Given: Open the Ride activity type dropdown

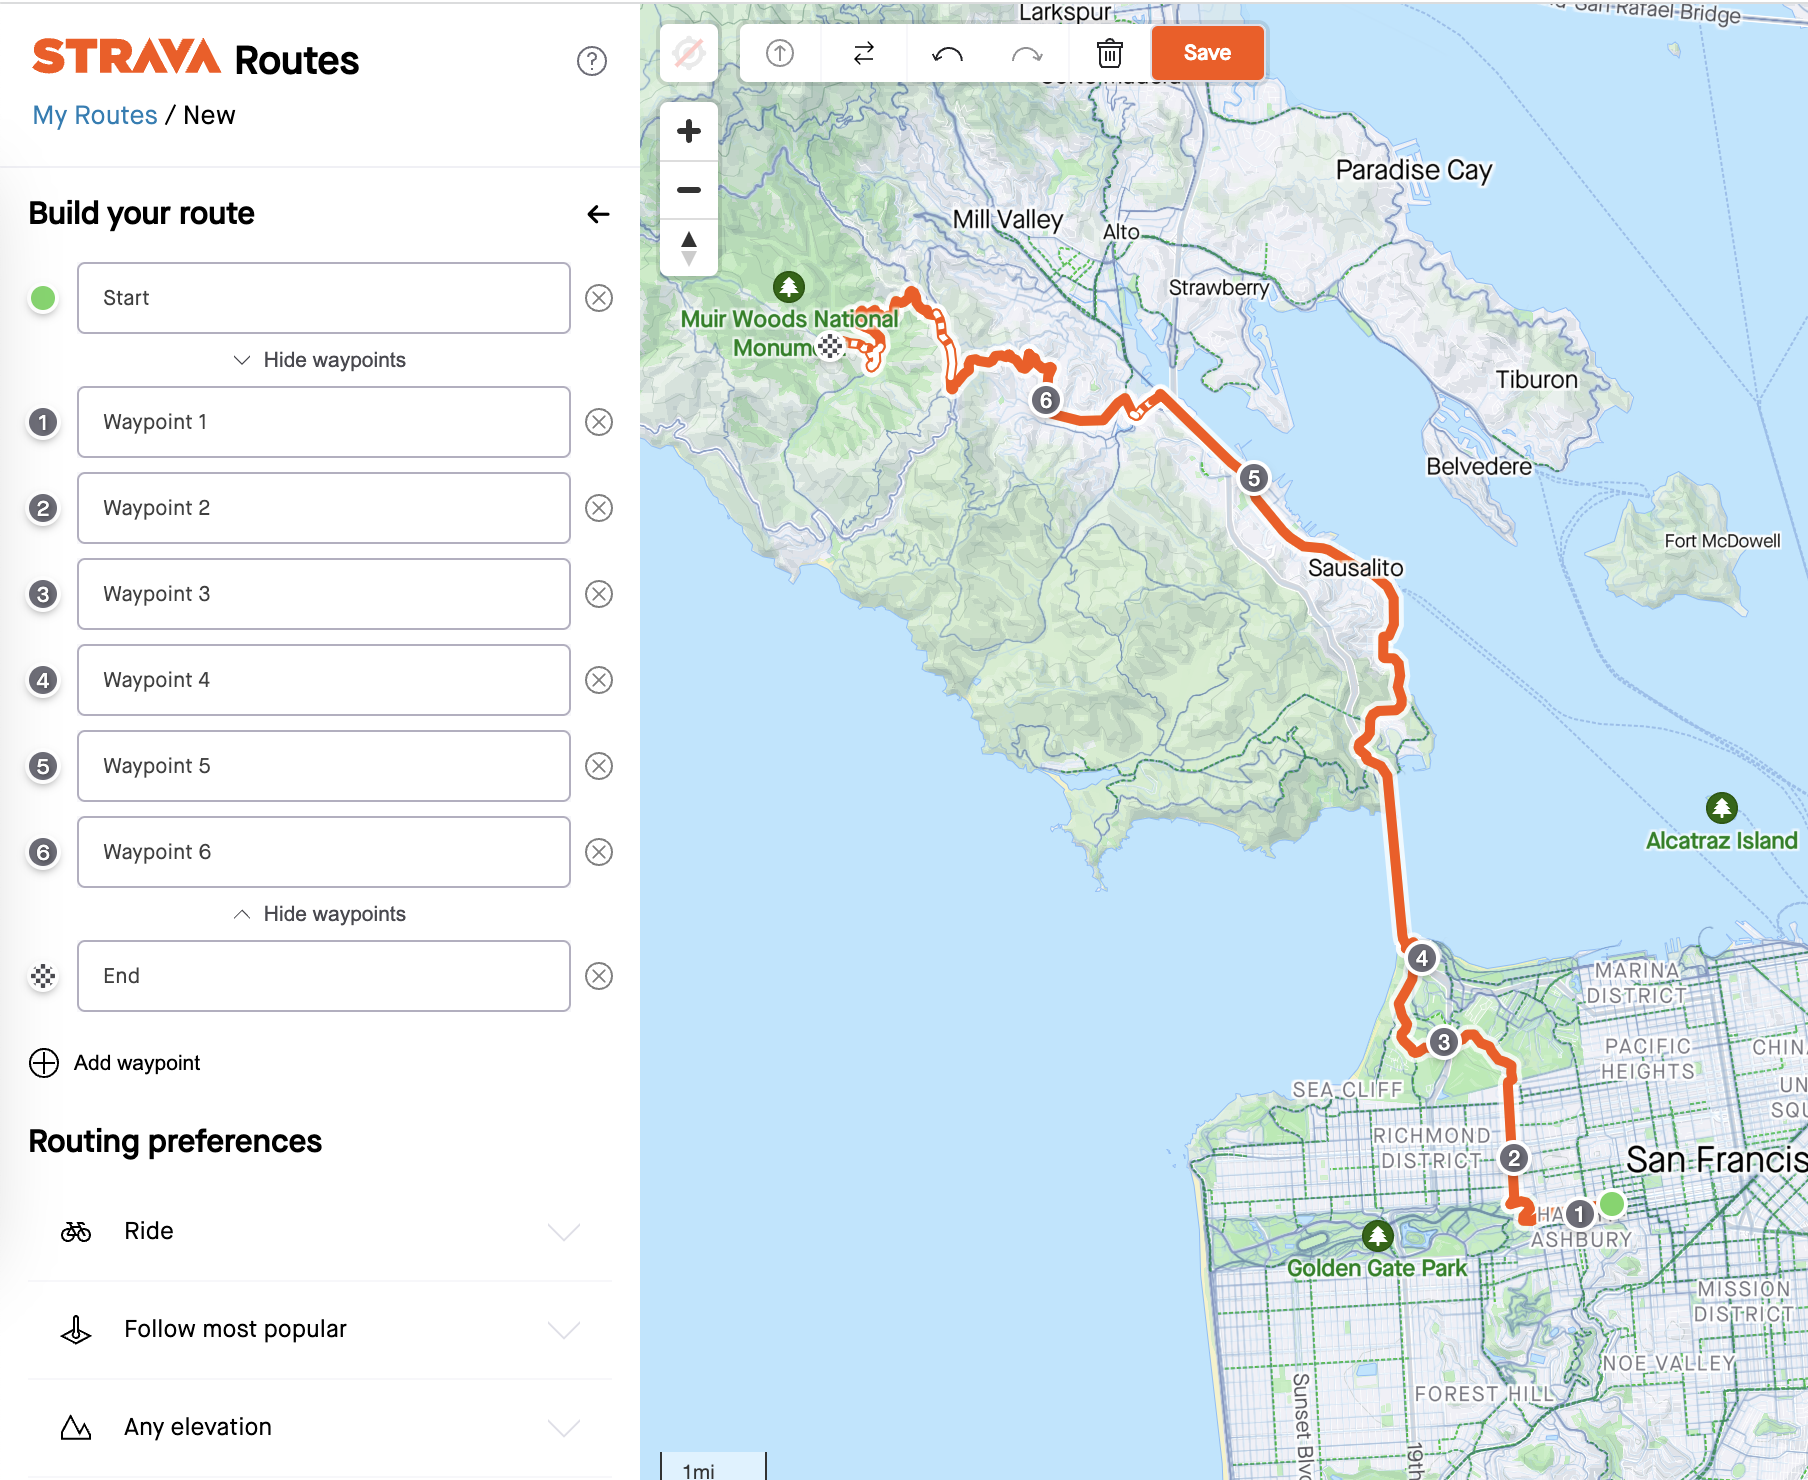Looking at the screenshot, I should point(564,1231).
